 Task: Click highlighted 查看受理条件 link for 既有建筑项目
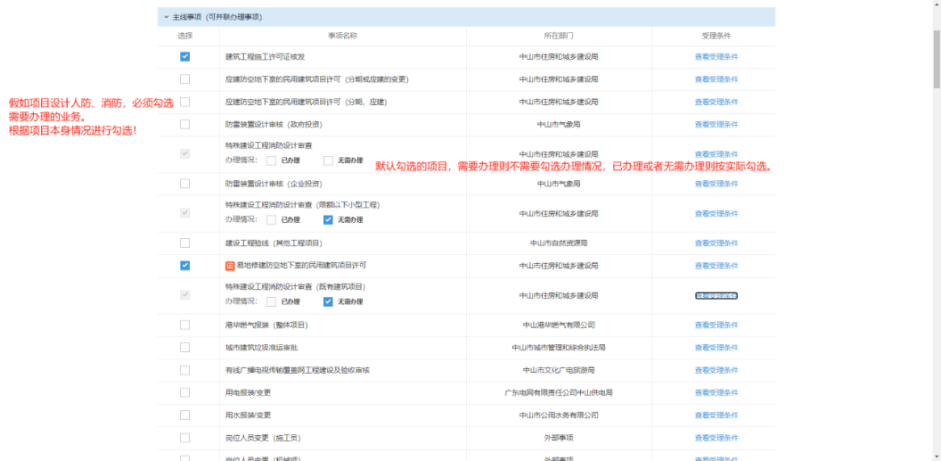(x=716, y=296)
